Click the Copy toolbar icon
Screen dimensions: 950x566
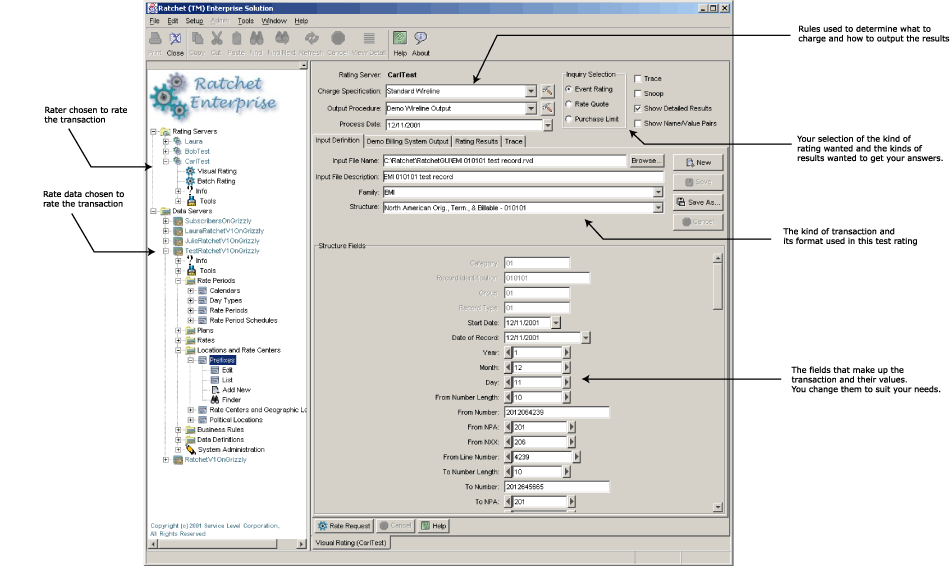(197, 39)
